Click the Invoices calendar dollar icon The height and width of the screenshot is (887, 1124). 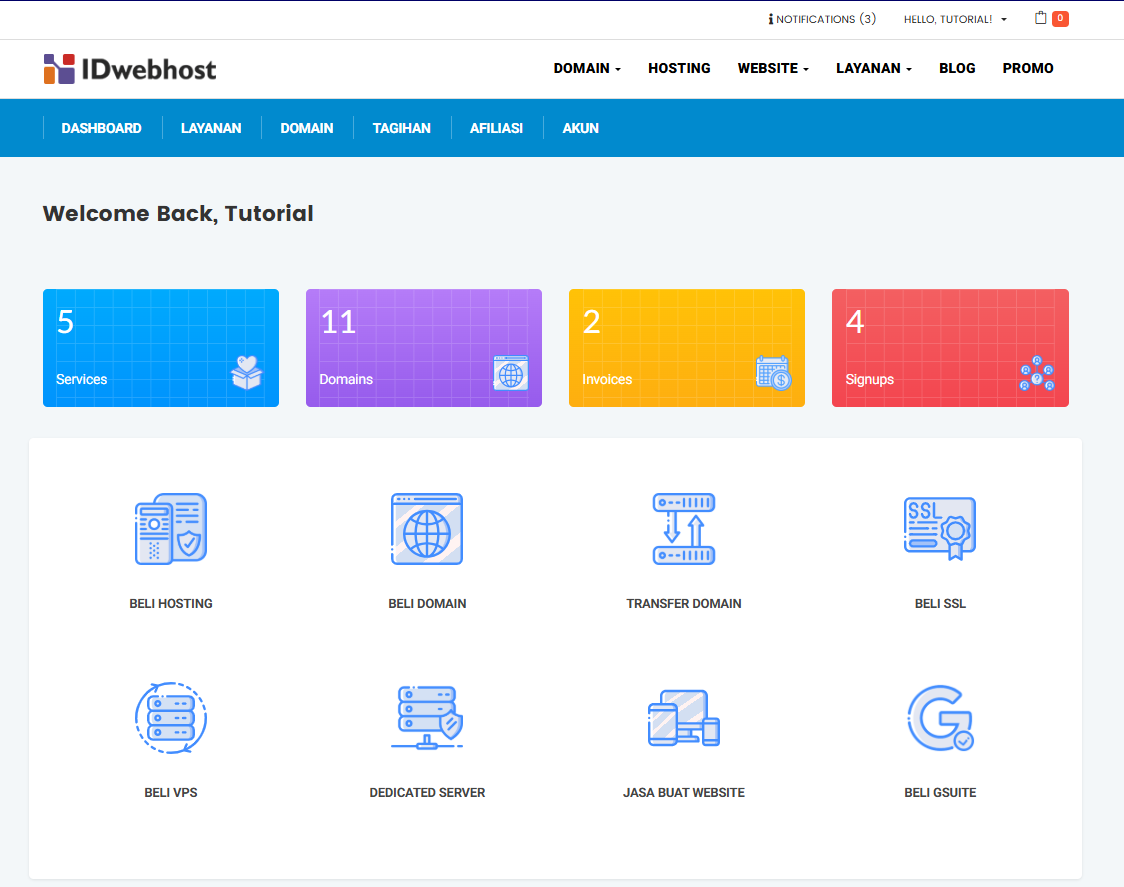click(774, 372)
